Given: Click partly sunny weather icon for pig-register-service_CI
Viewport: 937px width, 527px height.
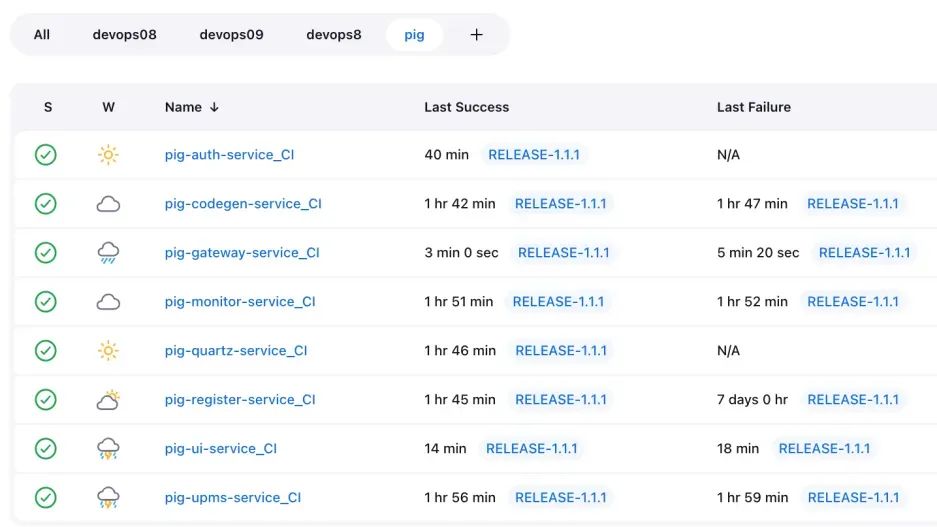Looking at the screenshot, I should tap(108, 400).
